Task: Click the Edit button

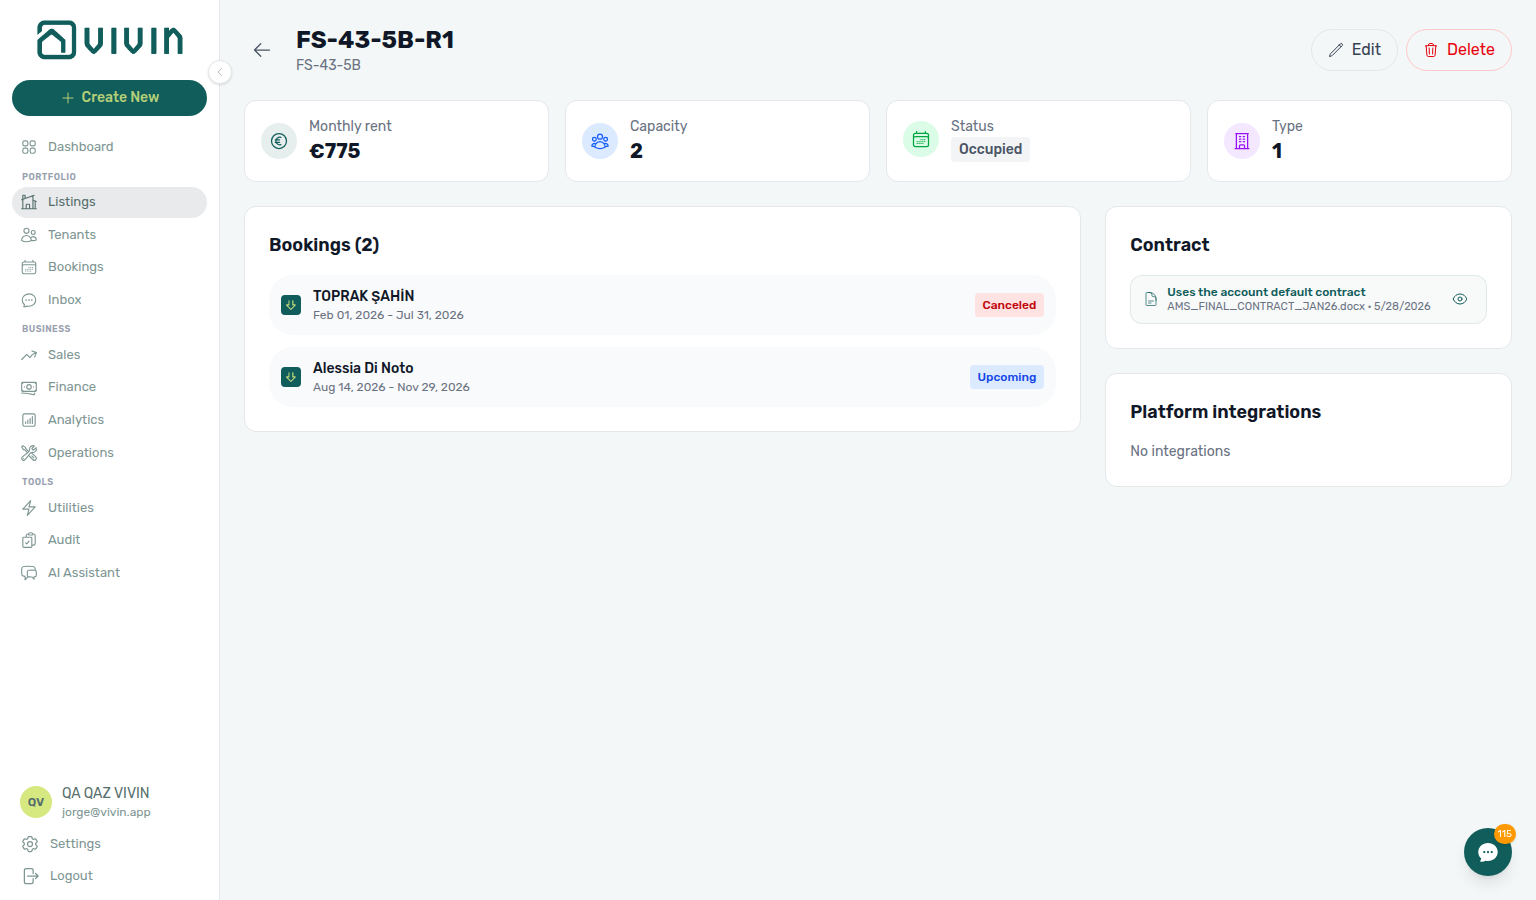Action: pos(1354,50)
